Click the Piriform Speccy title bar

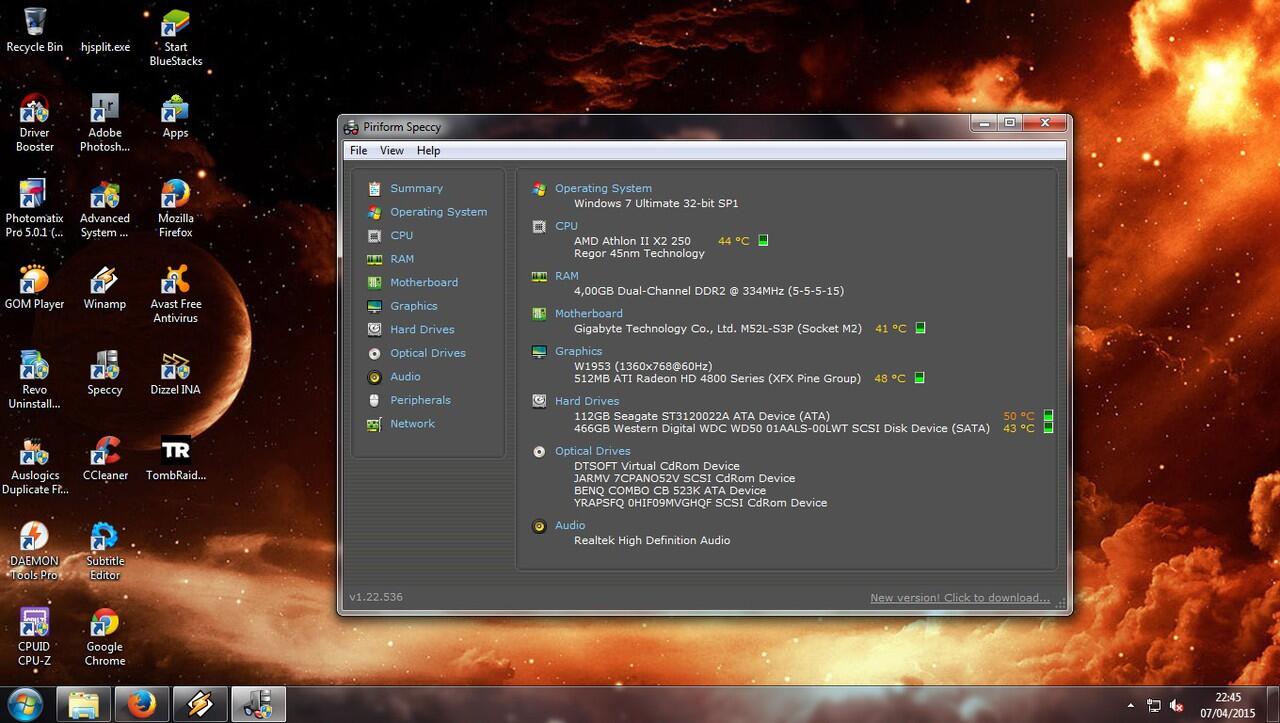655,127
